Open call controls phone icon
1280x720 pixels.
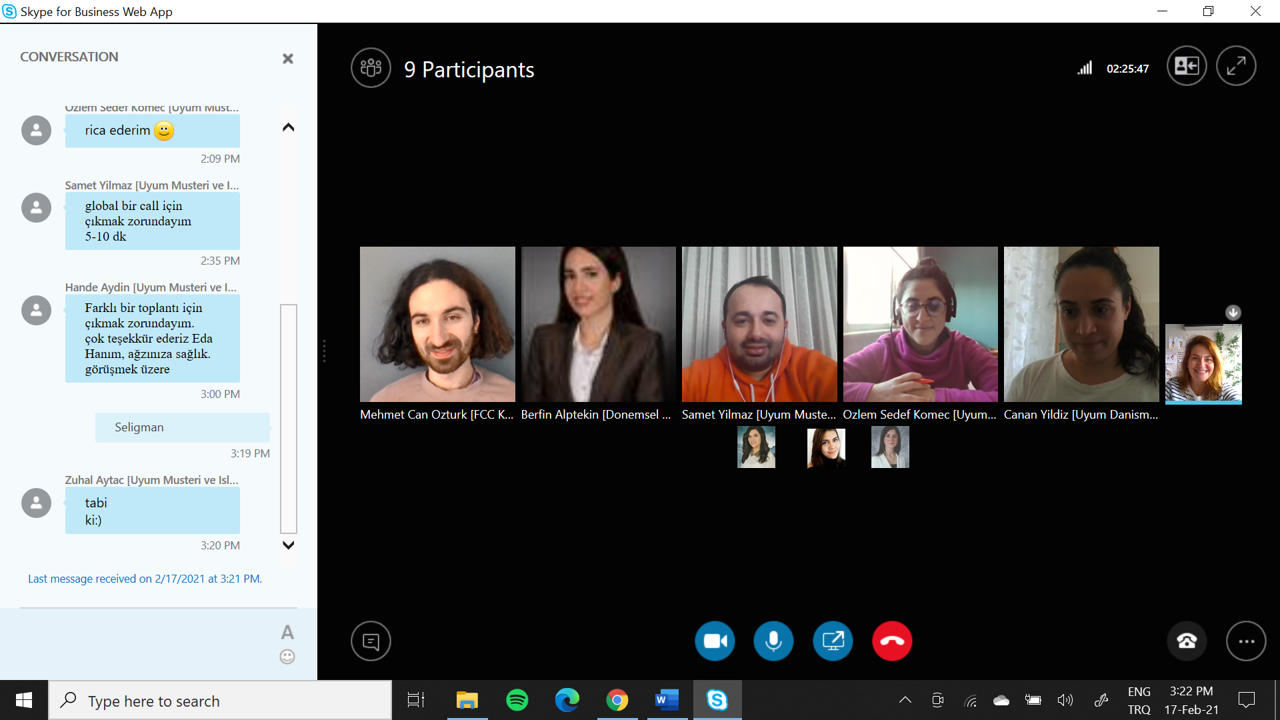tap(1187, 641)
